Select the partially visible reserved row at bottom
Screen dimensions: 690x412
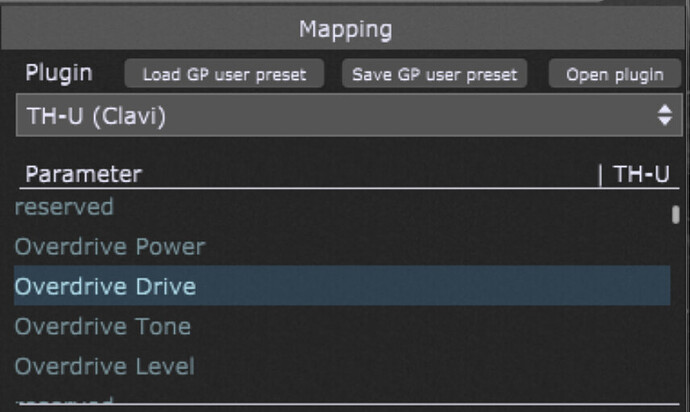click(x=342, y=398)
